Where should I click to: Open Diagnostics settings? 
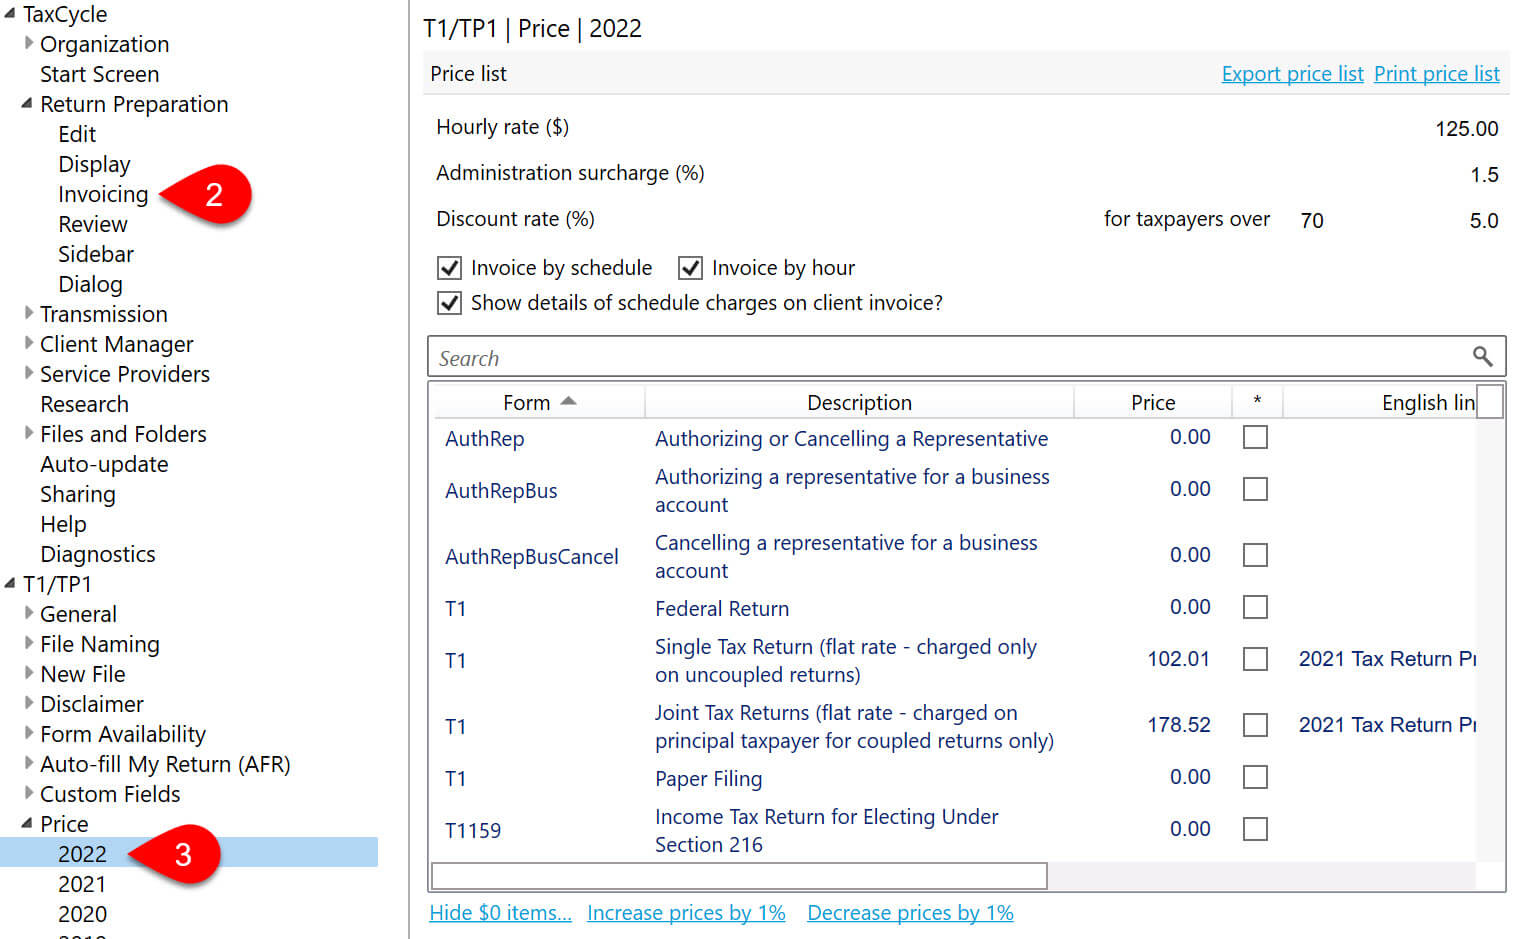(x=97, y=554)
